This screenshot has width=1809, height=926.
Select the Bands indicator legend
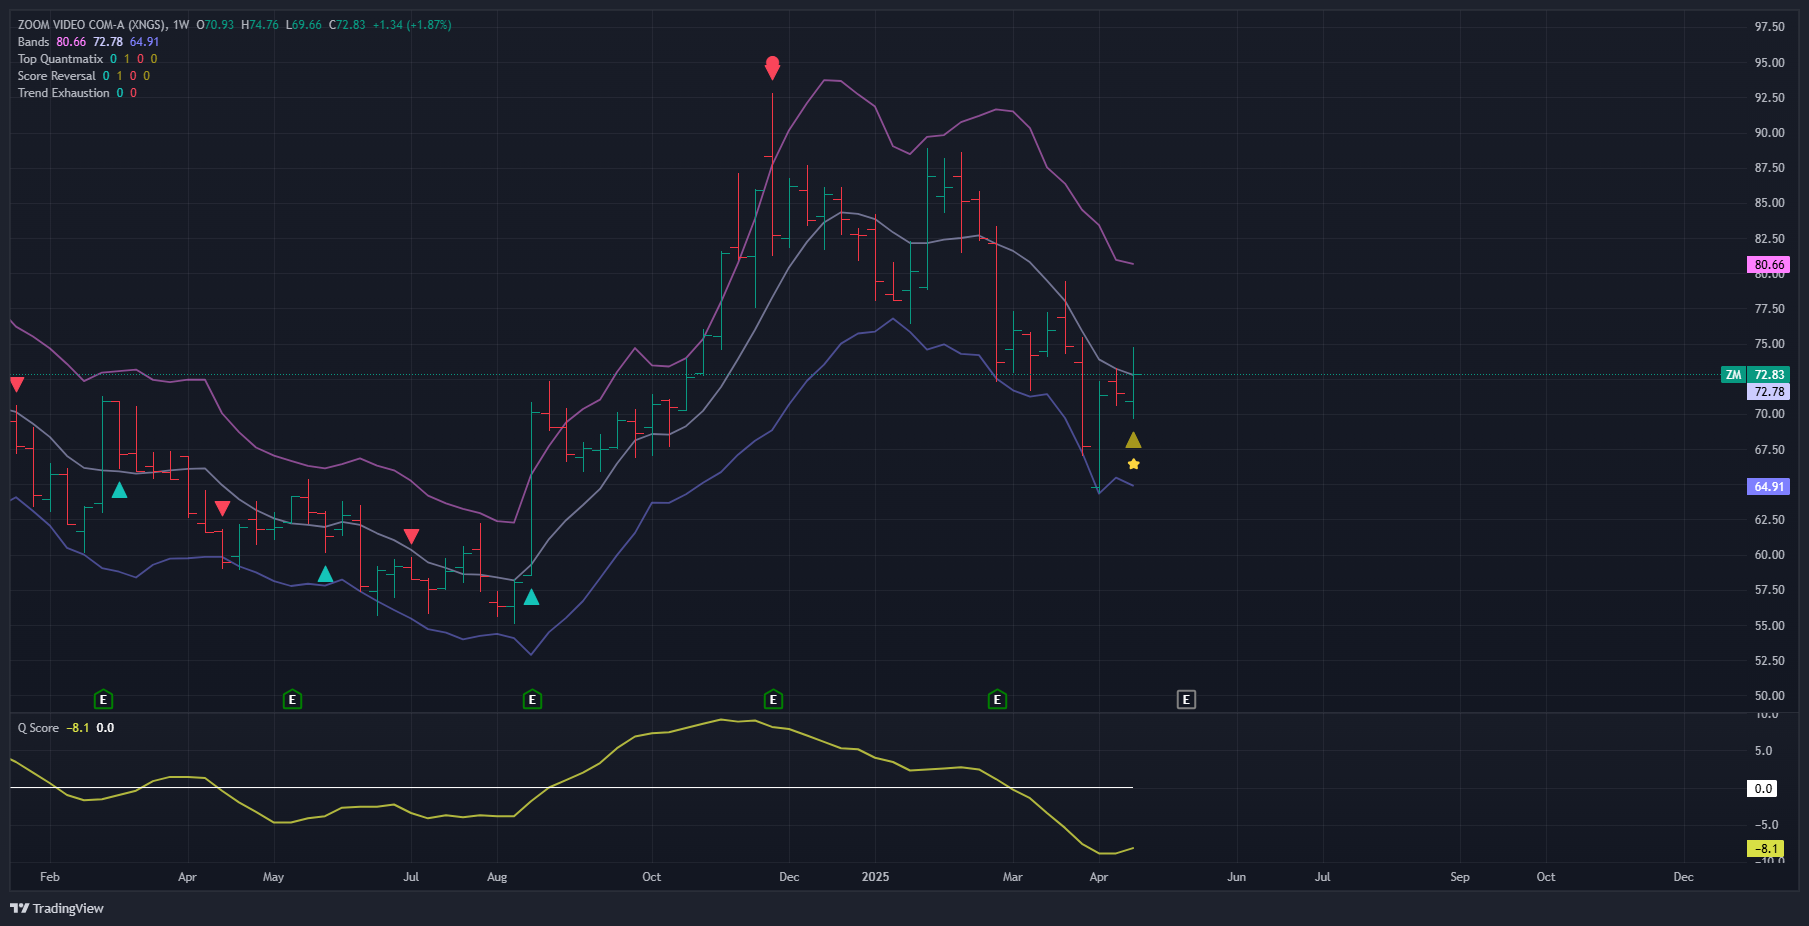pyautogui.click(x=33, y=42)
